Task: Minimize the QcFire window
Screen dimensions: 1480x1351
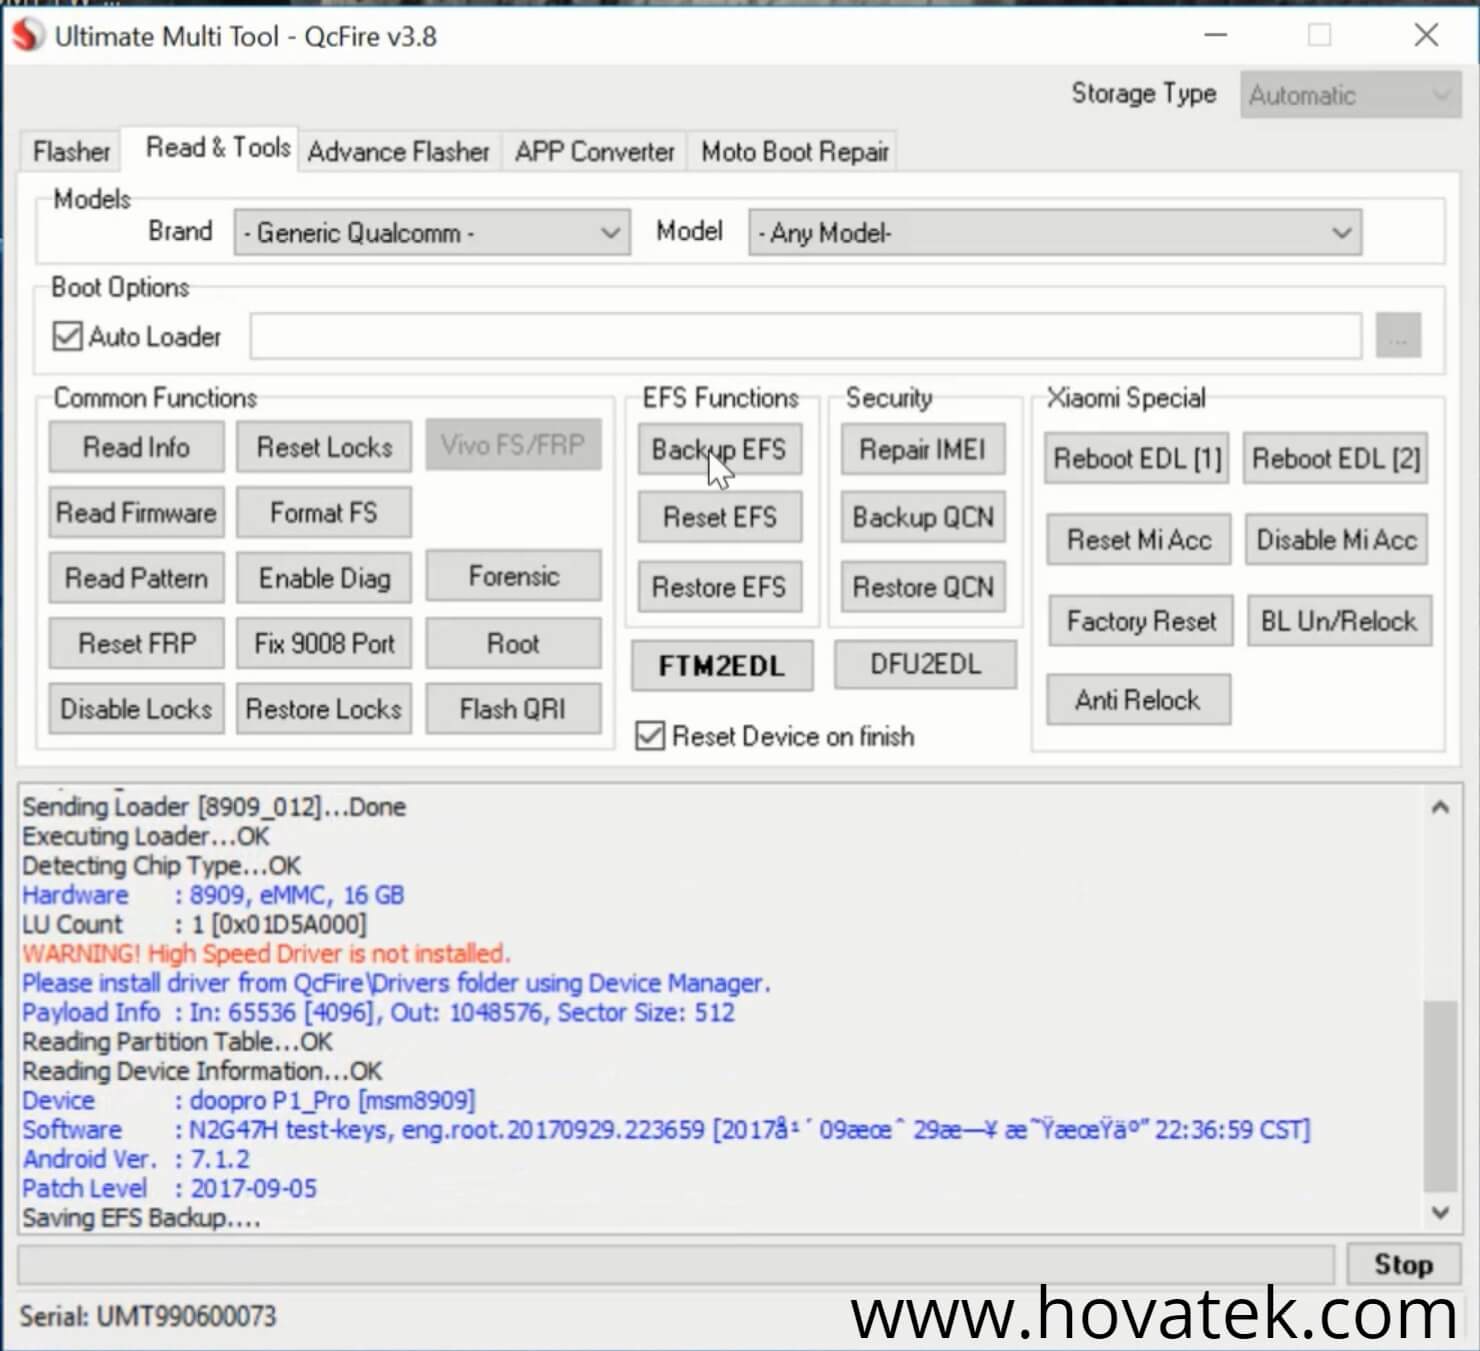Action: tap(1216, 35)
